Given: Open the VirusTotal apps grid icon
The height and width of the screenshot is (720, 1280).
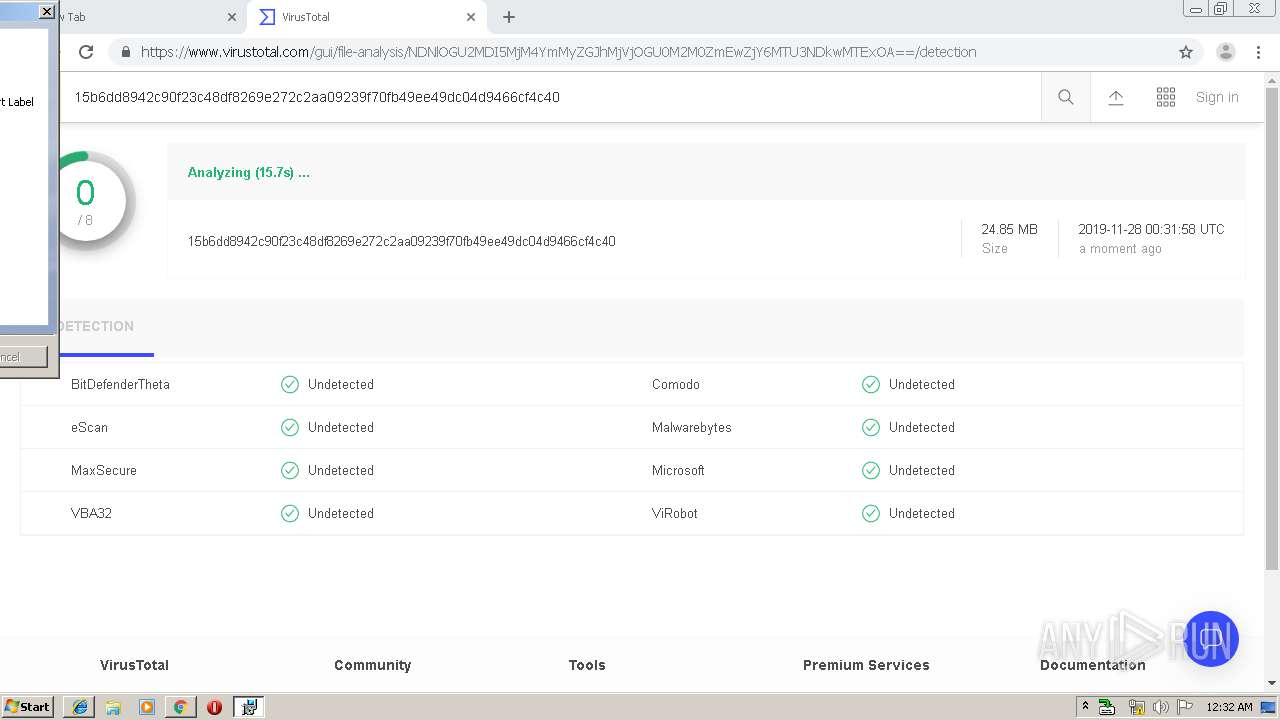Looking at the screenshot, I should [1166, 97].
